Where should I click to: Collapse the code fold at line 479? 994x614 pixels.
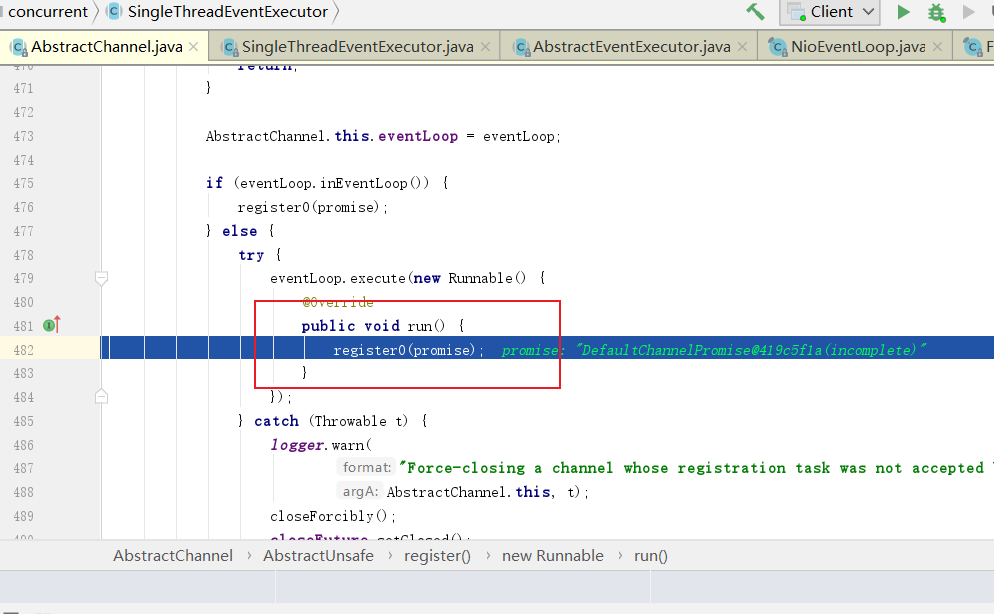tap(101, 278)
